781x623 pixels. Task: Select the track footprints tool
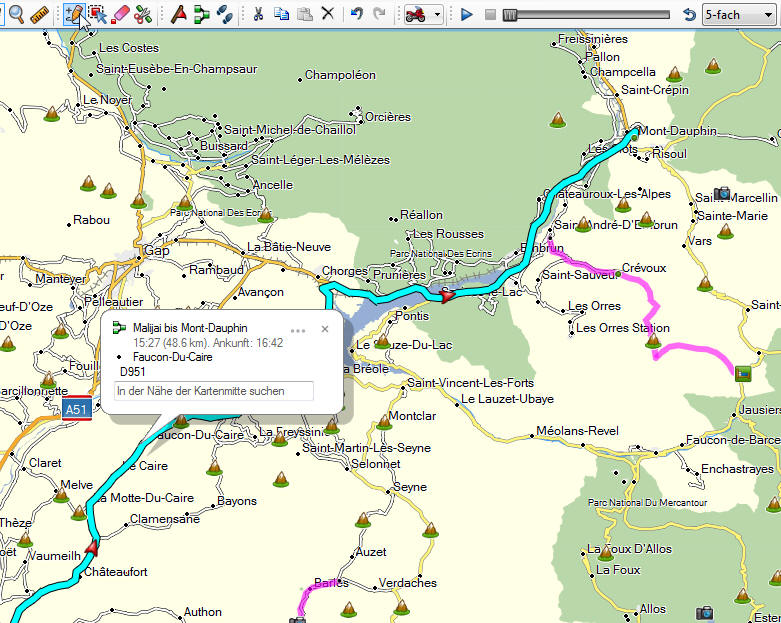click(225, 14)
